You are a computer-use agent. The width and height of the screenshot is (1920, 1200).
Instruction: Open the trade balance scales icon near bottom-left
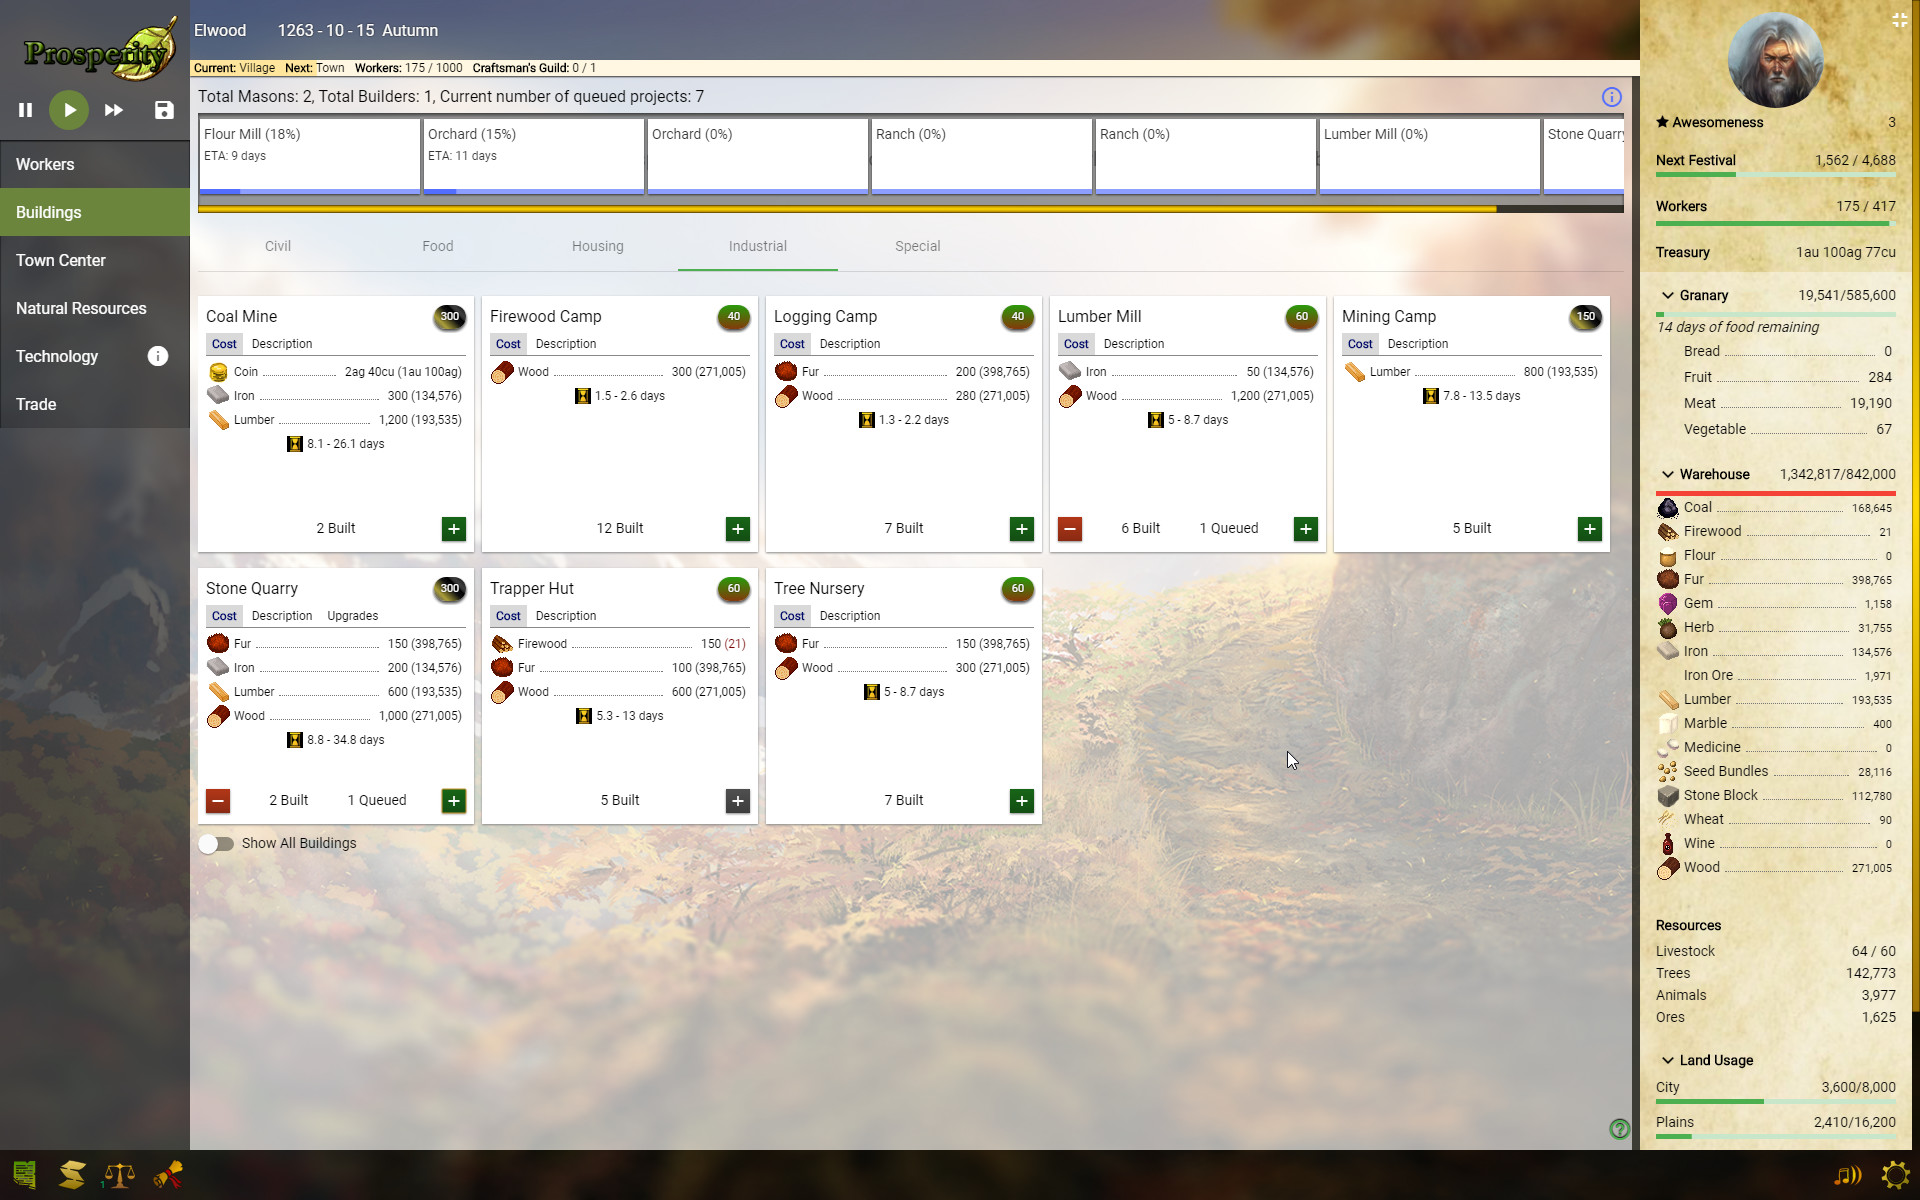[x=118, y=1174]
